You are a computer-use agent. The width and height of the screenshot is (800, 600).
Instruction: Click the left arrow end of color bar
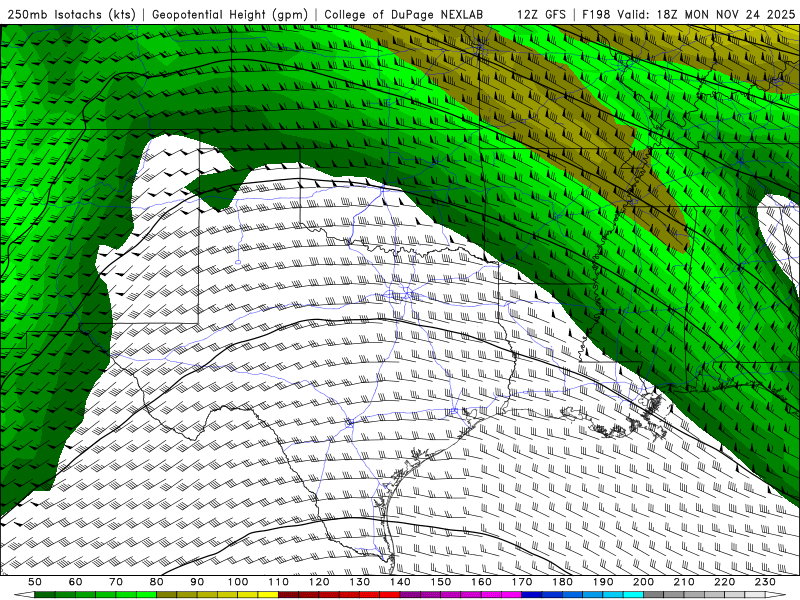[23, 595]
